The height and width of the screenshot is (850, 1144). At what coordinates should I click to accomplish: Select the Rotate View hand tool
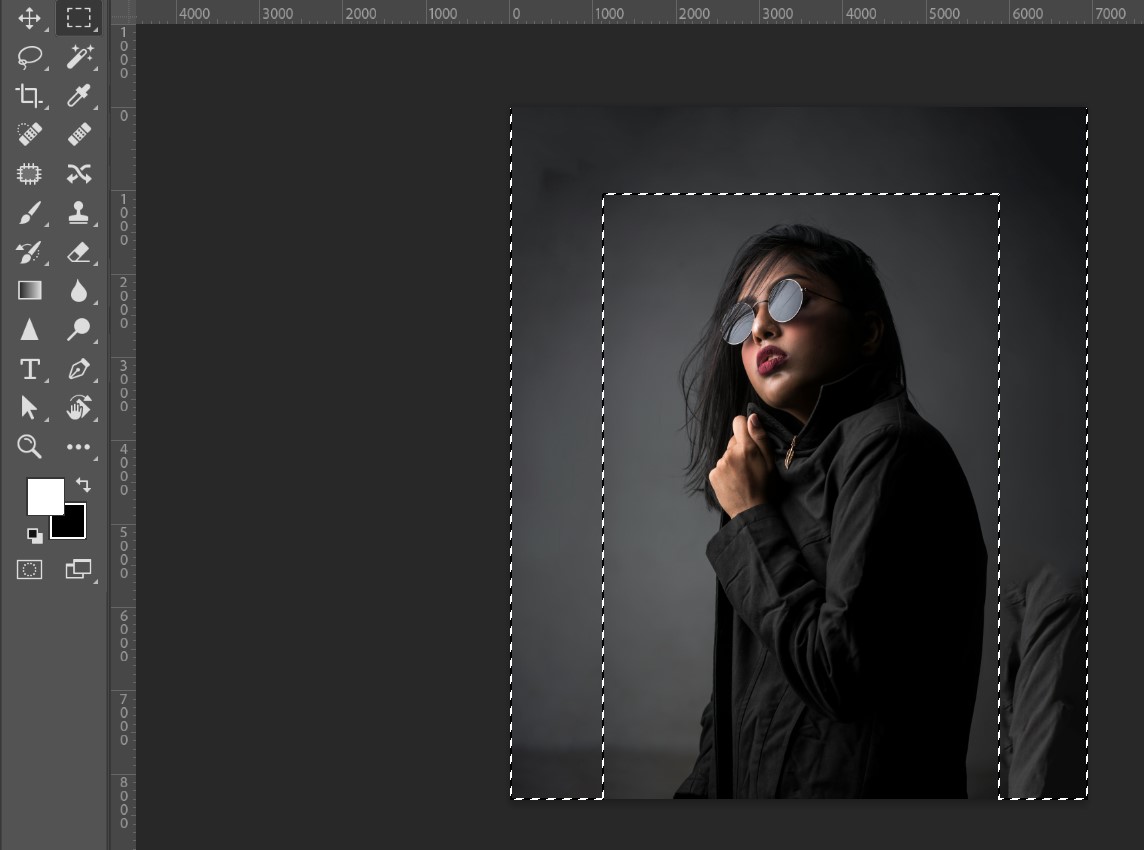click(x=79, y=407)
